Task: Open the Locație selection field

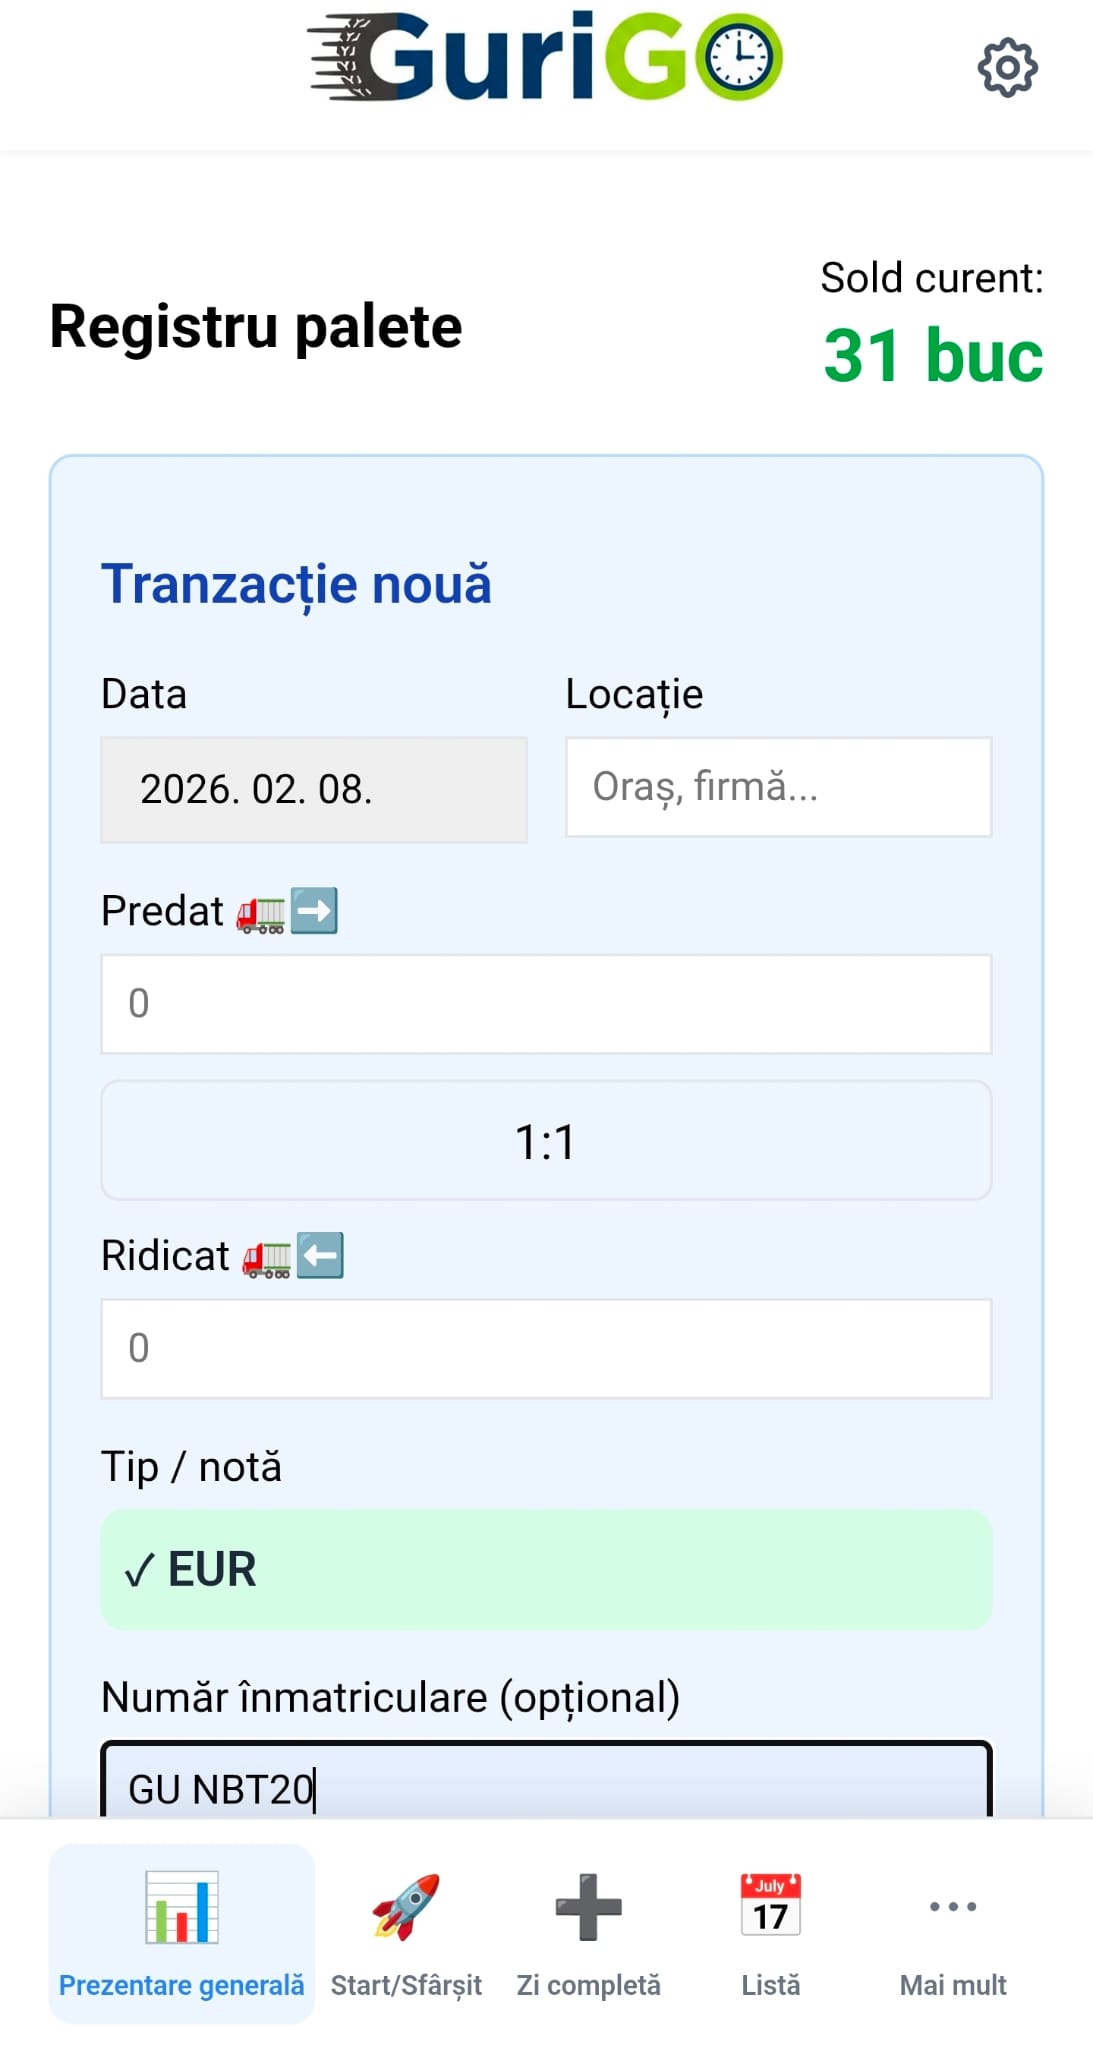Action: [779, 789]
